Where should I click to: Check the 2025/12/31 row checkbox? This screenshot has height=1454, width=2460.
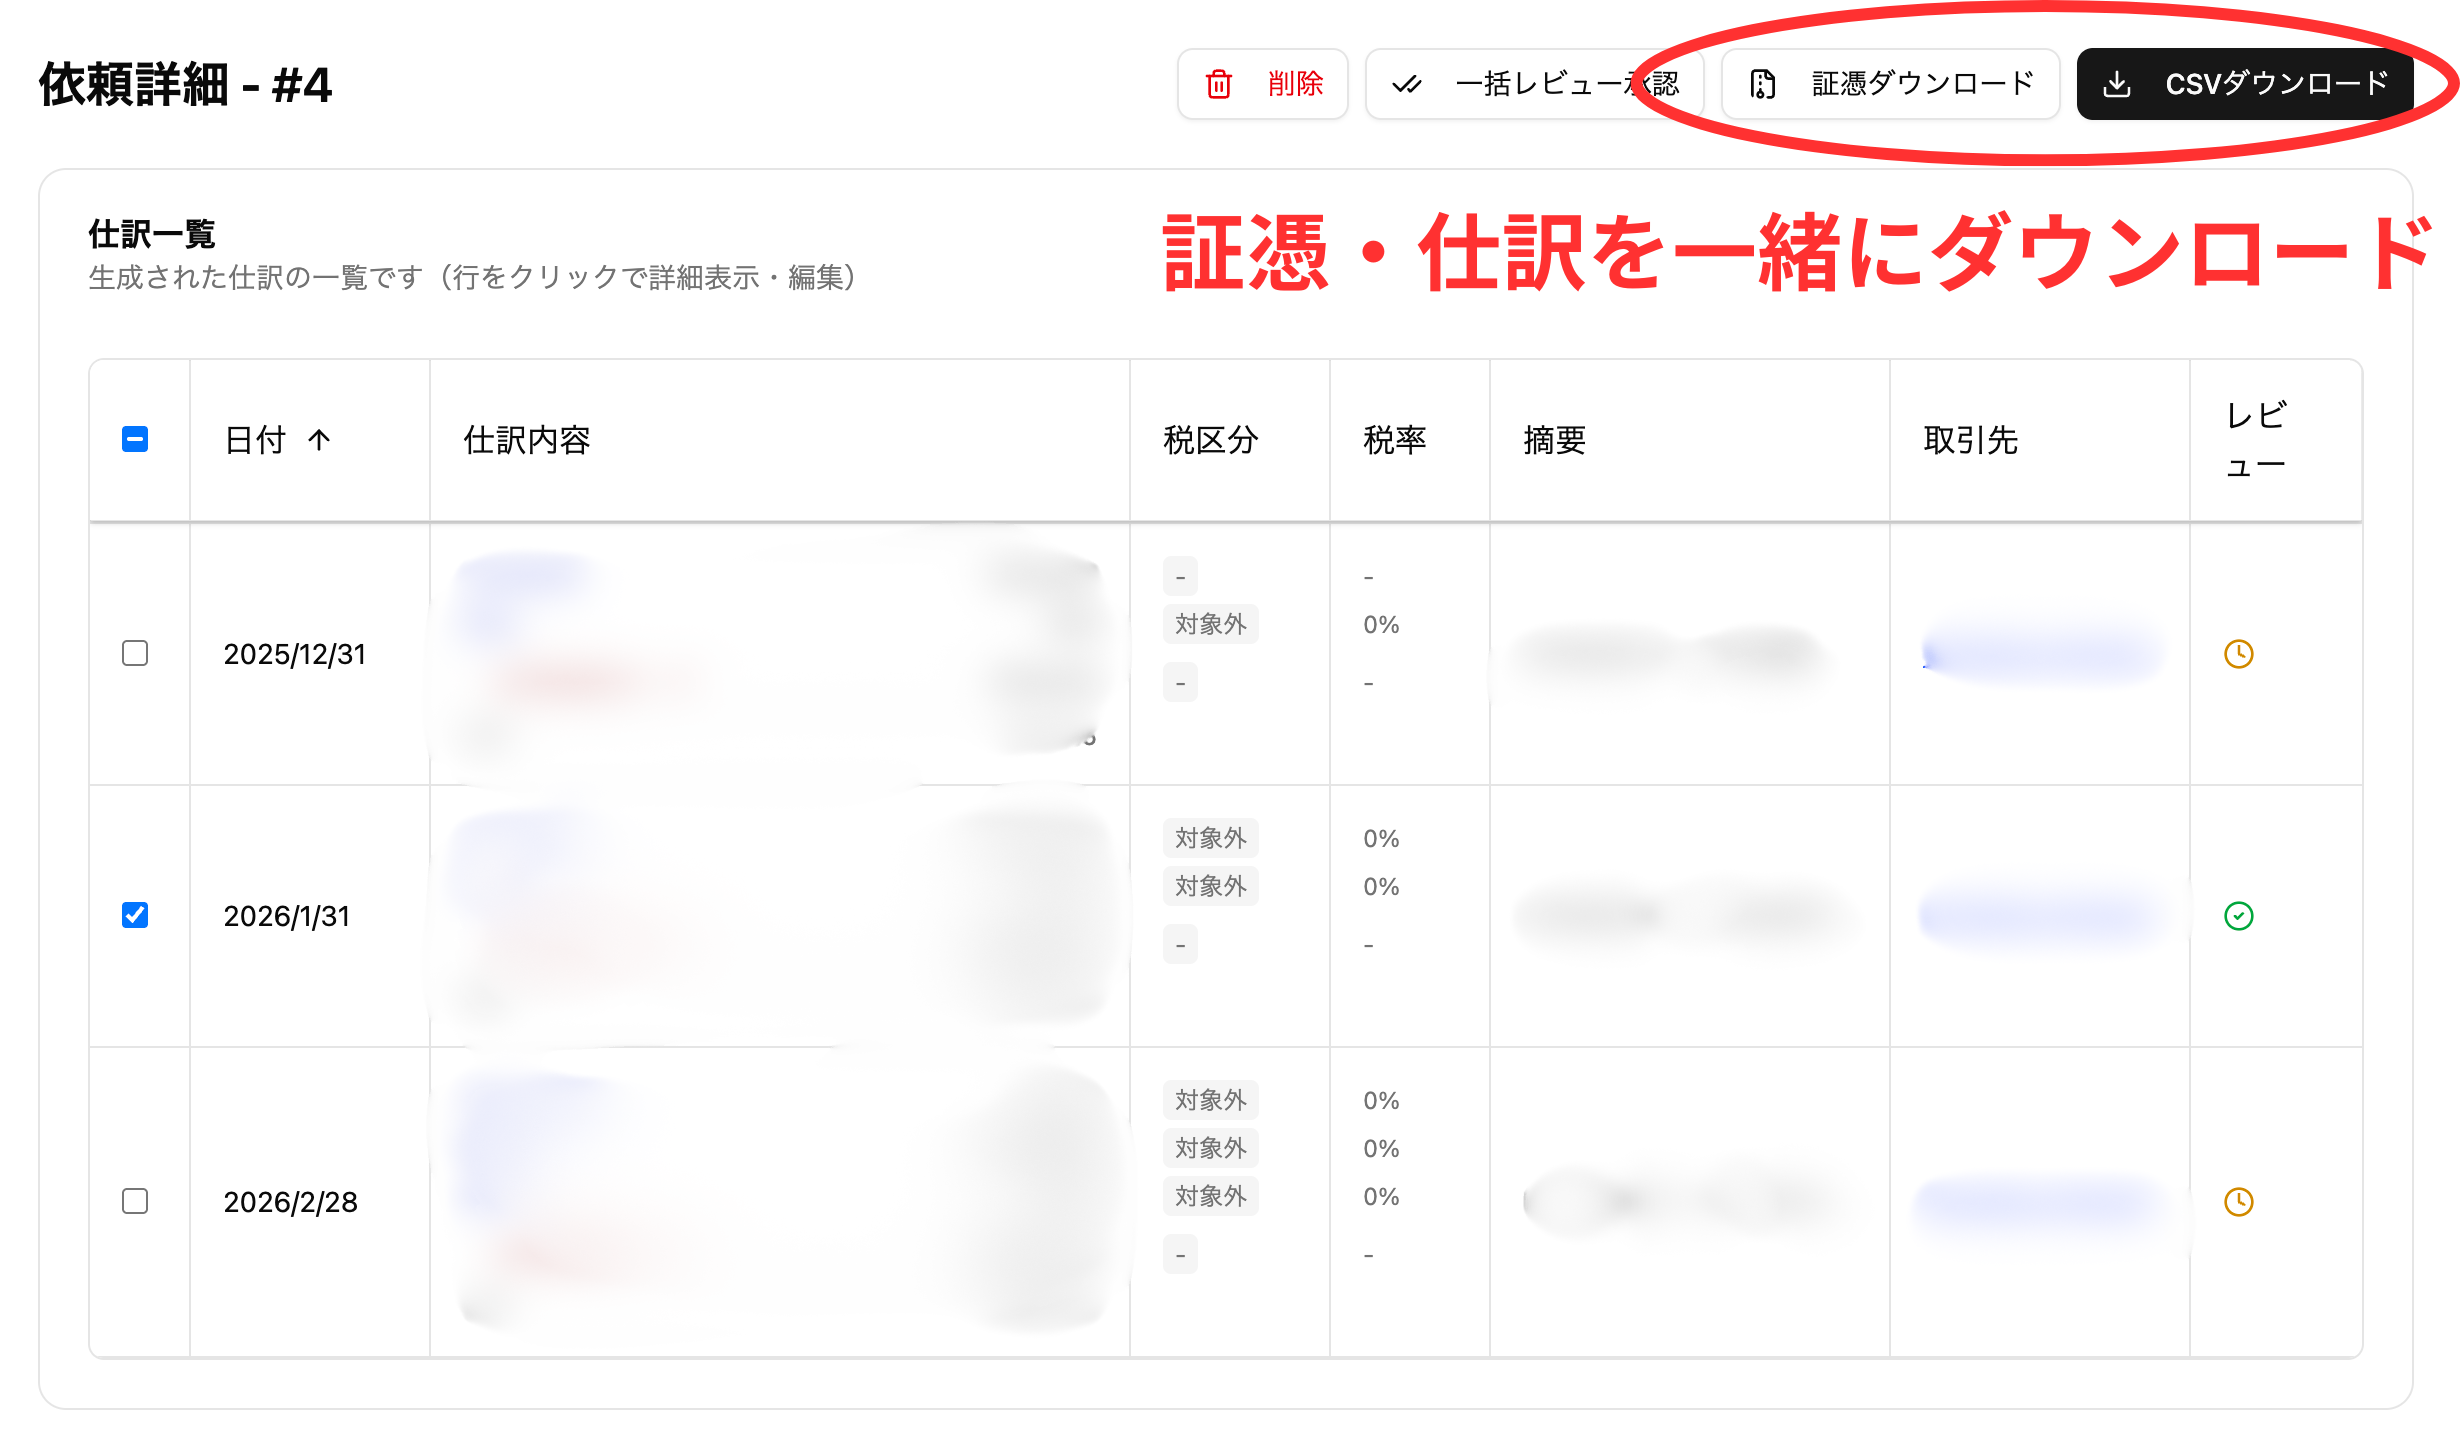pyautogui.click(x=135, y=653)
